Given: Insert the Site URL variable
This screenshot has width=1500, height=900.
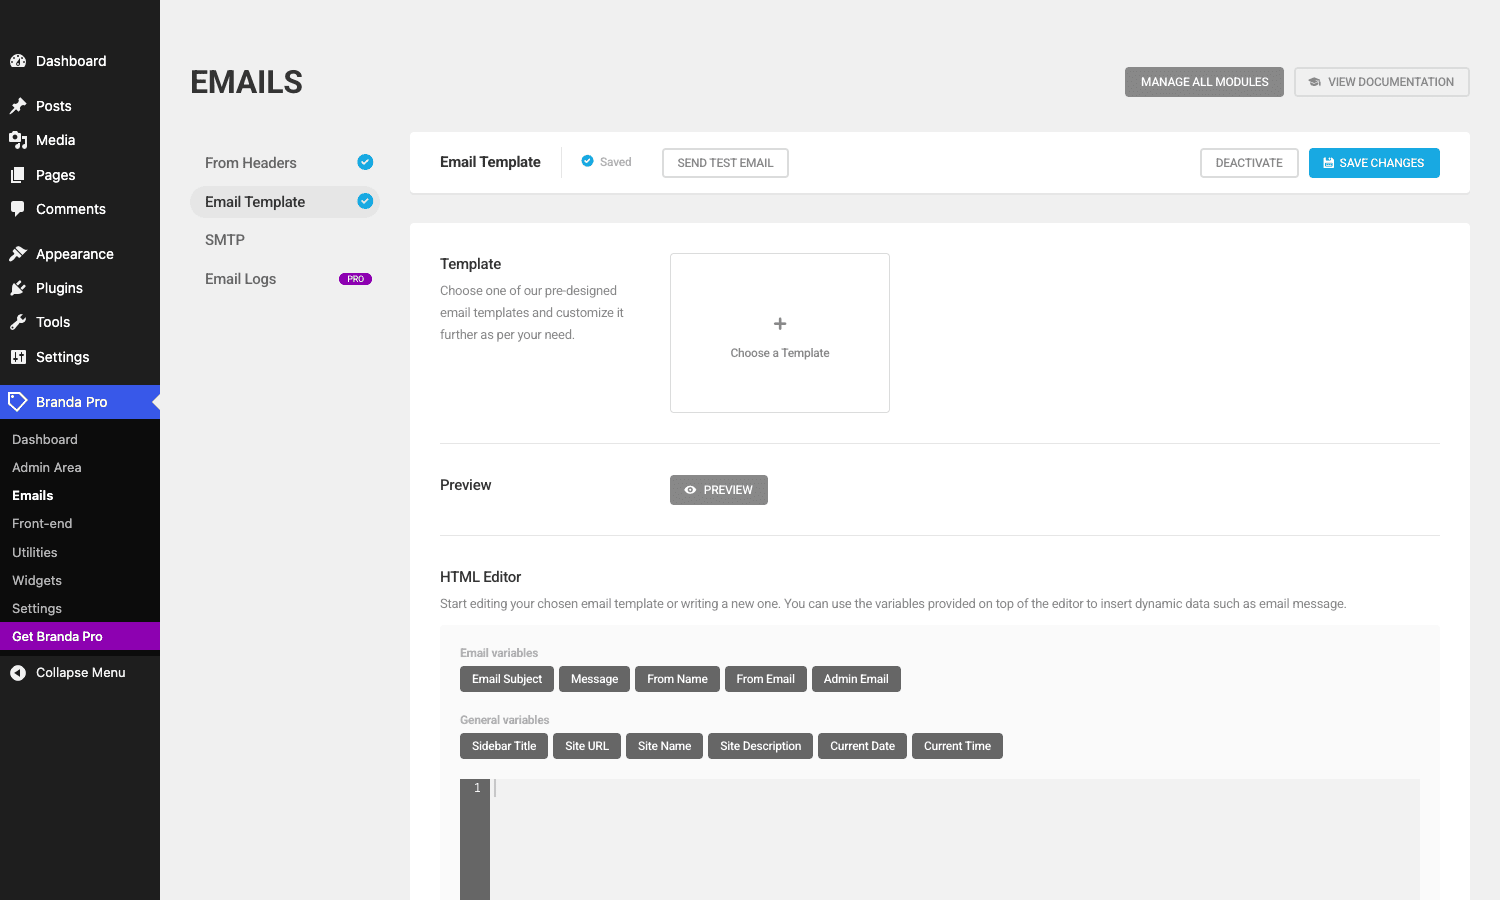Looking at the screenshot, I should [587, 746].
